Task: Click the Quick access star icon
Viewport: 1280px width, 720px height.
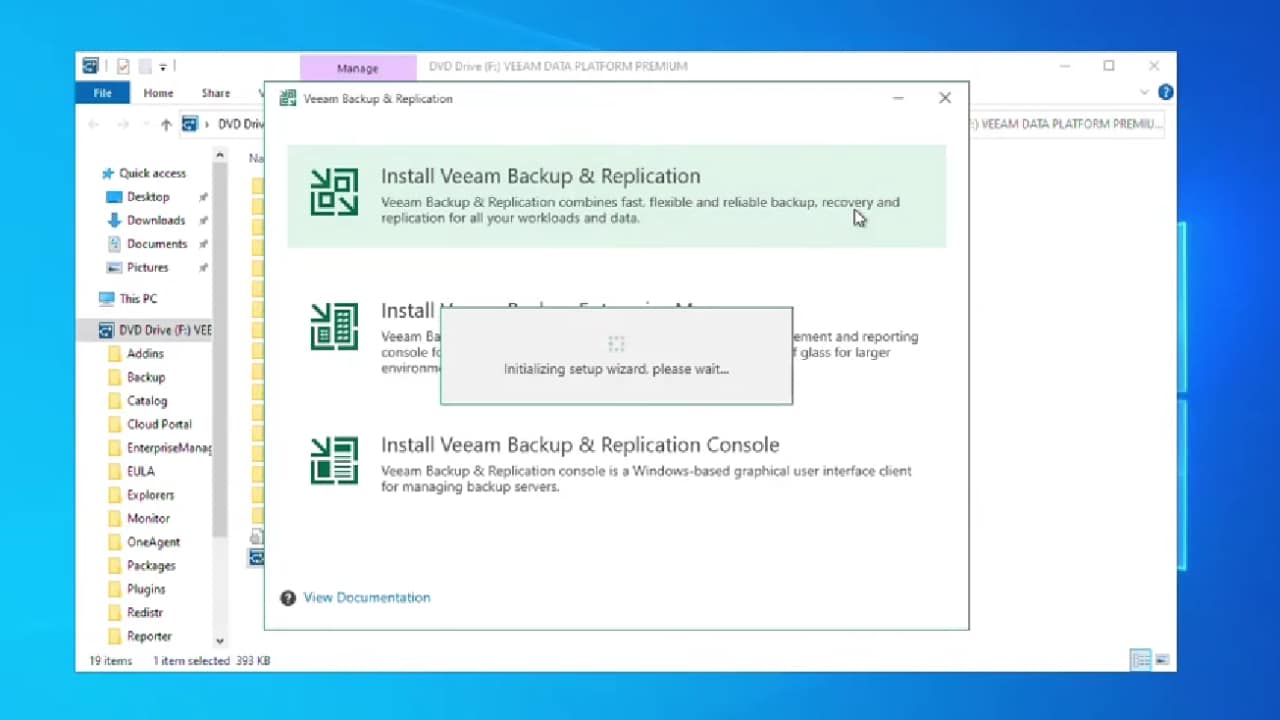Action: 107,173
